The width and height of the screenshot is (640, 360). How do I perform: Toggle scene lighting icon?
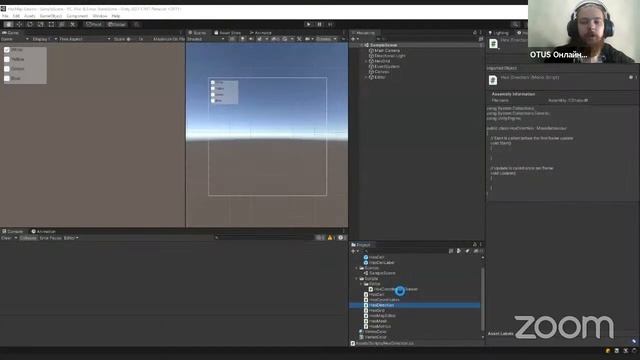coord(242,39)
